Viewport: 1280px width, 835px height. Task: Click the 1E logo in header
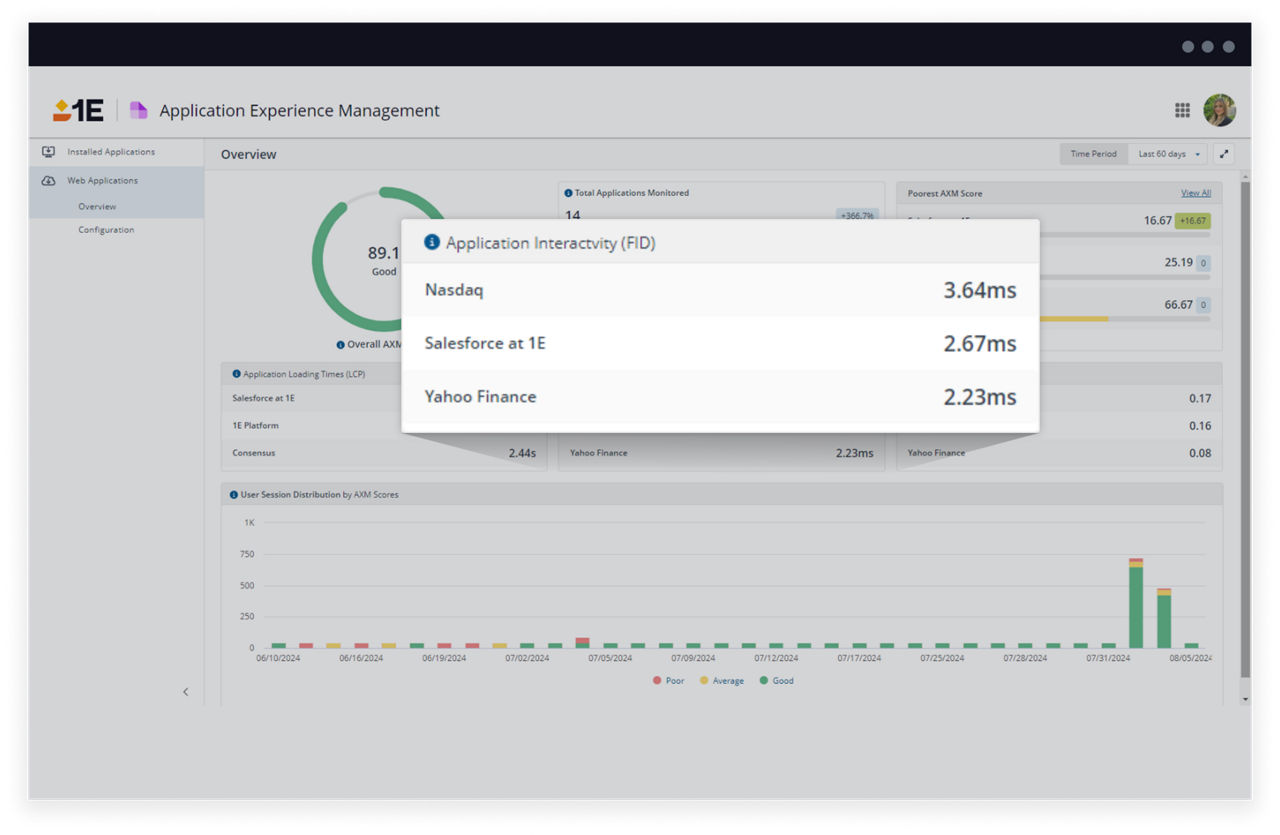click(78, 110)
